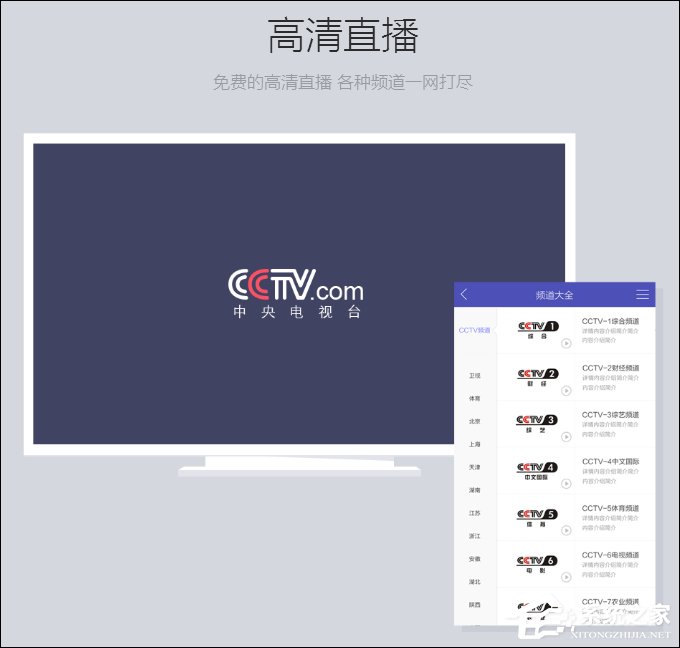This screenshot has width=680, height=648.
Task: Open the CCTV-7农业频道 title
Action: (610, 602)
